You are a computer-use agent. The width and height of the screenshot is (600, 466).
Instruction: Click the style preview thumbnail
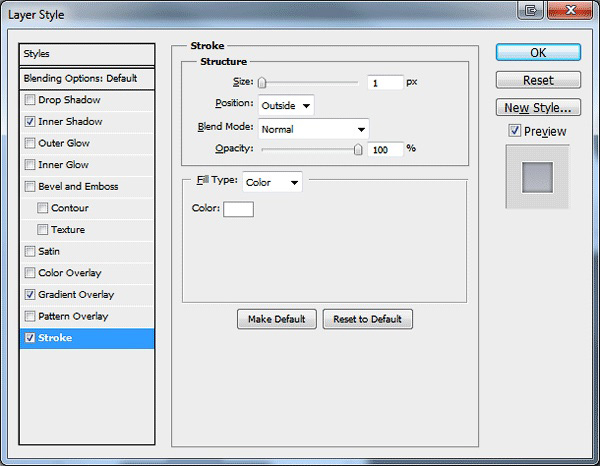(x=538, y=177)
